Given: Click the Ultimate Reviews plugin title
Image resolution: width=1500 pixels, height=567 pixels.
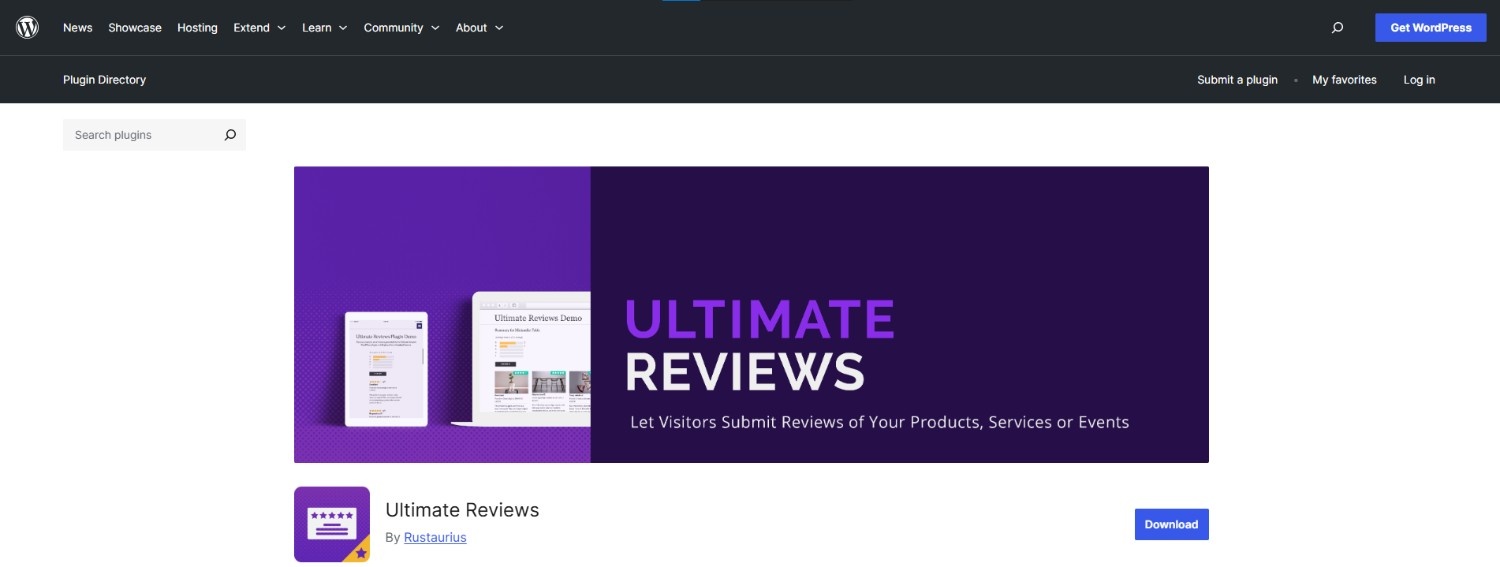Looking at the screenshot, I should click(462, 510).
